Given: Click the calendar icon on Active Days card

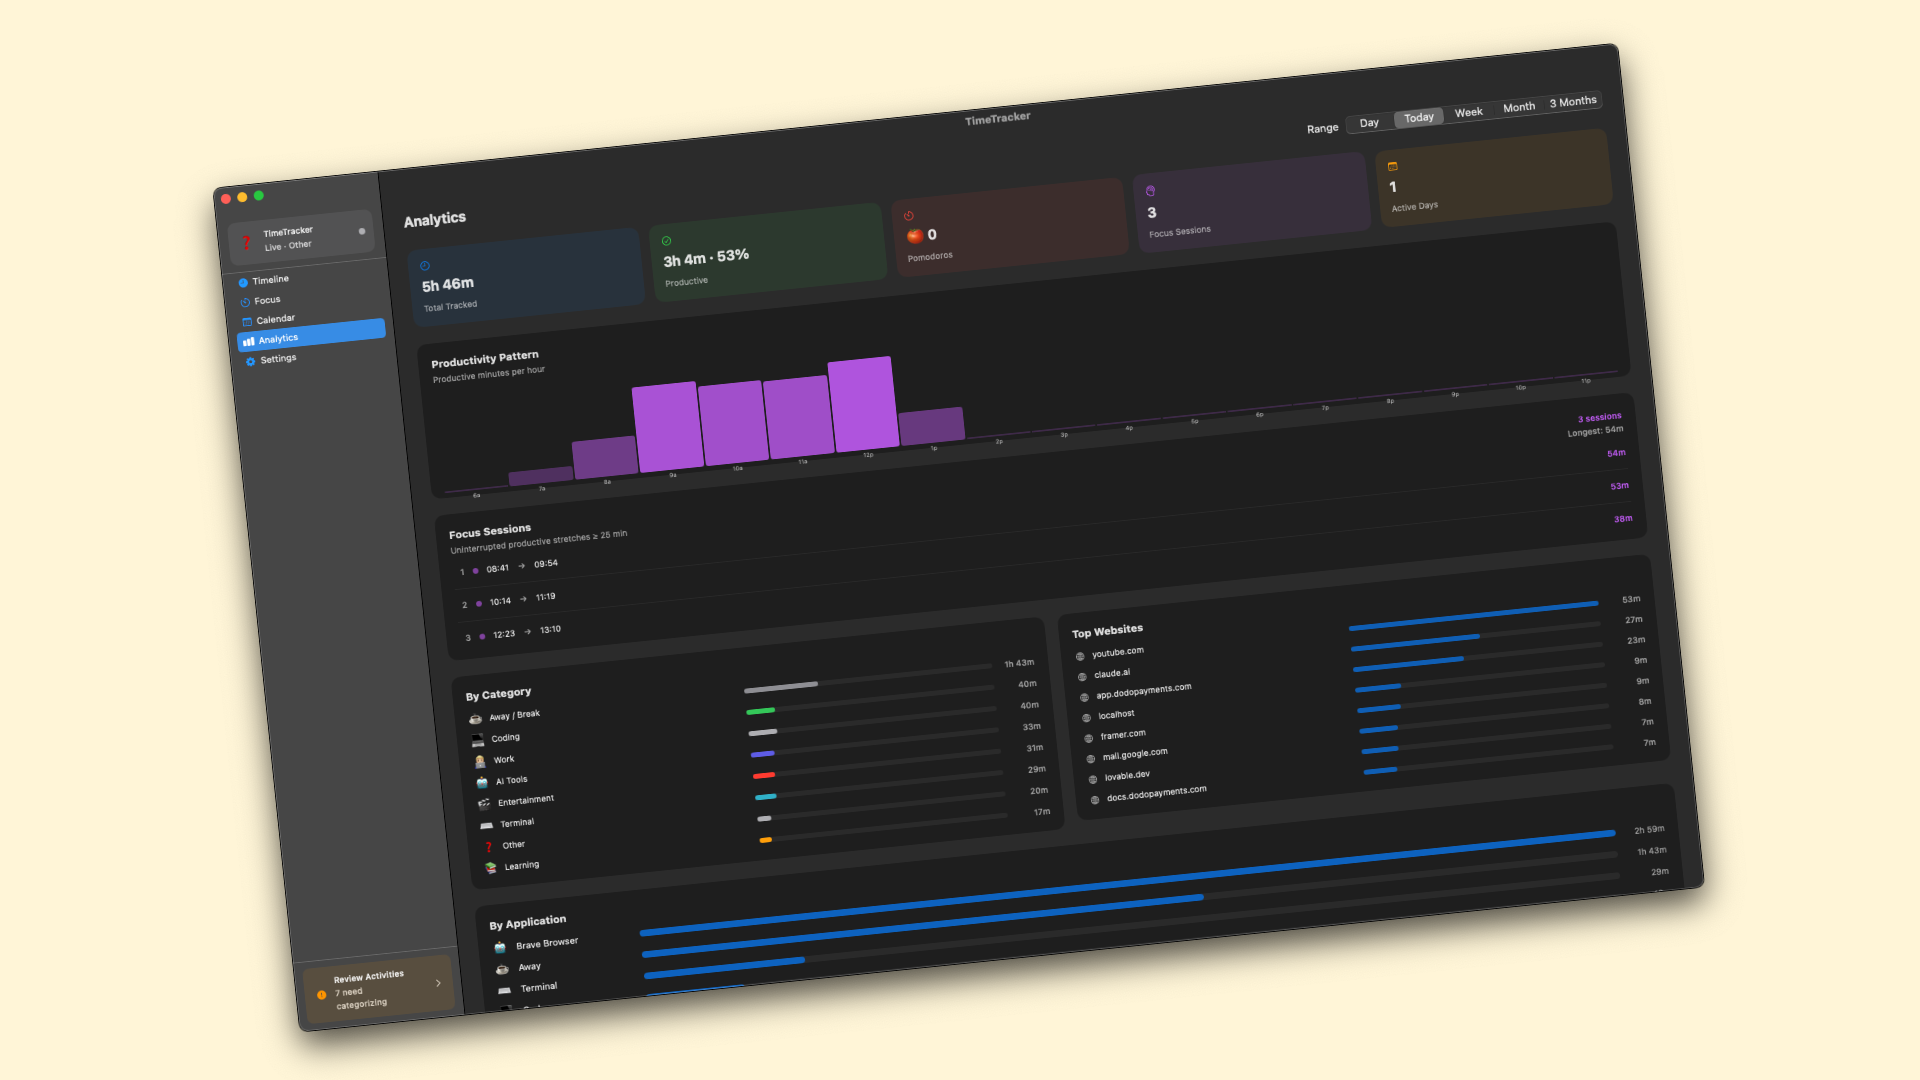Looking at the screenshot, I should coord(1393,166).
